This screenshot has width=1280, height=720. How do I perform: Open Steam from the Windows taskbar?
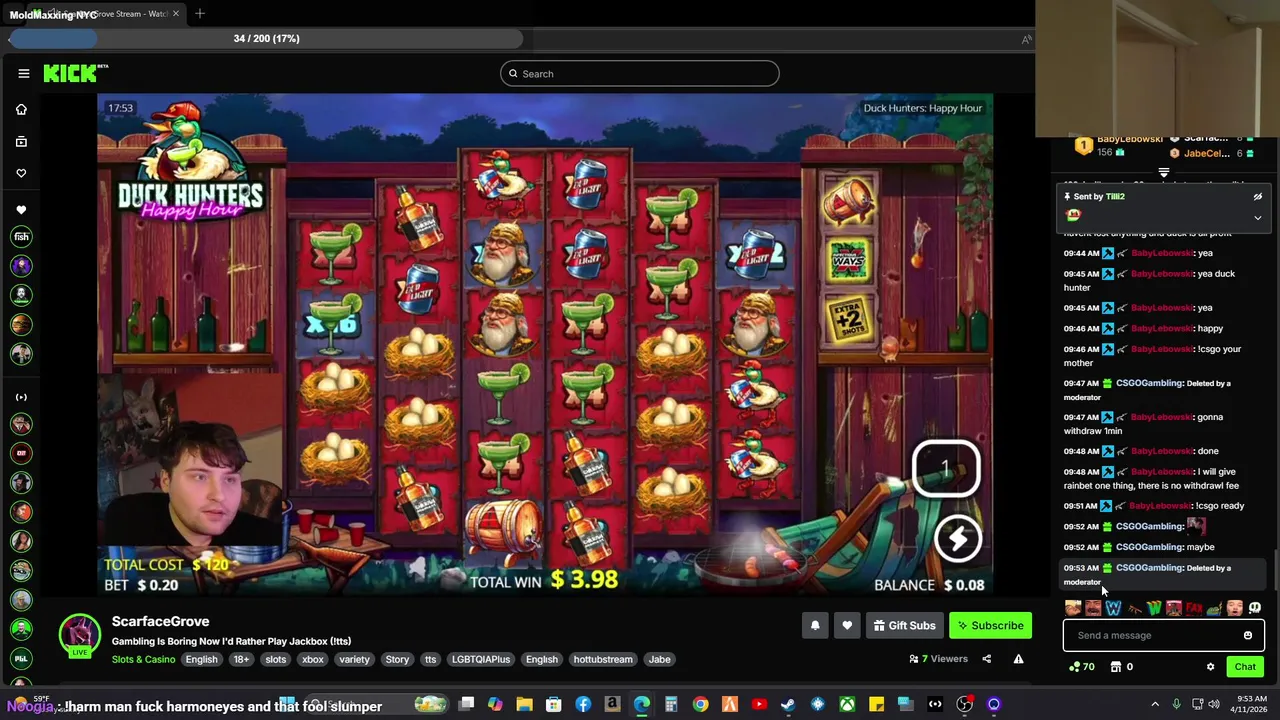(788, 705)
